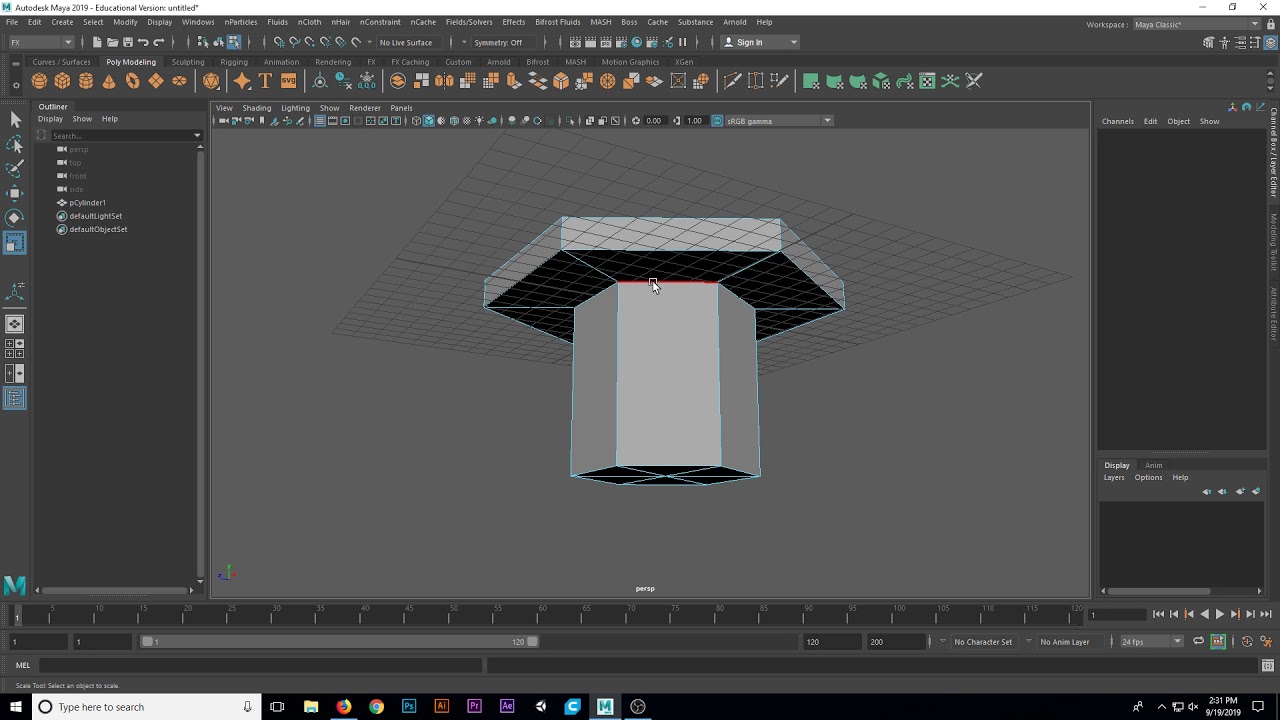Viewport: 1280px width, 720px height.
Task: Open the Outliner search filter dropdown arrow
Action: (x=197, y=135)
